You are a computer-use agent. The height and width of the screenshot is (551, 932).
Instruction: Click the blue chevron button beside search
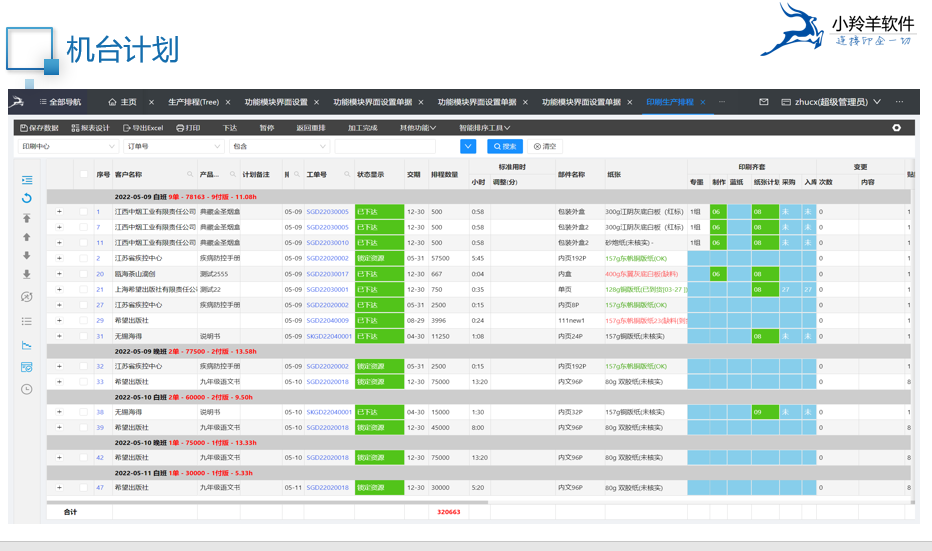pos(468,146)
